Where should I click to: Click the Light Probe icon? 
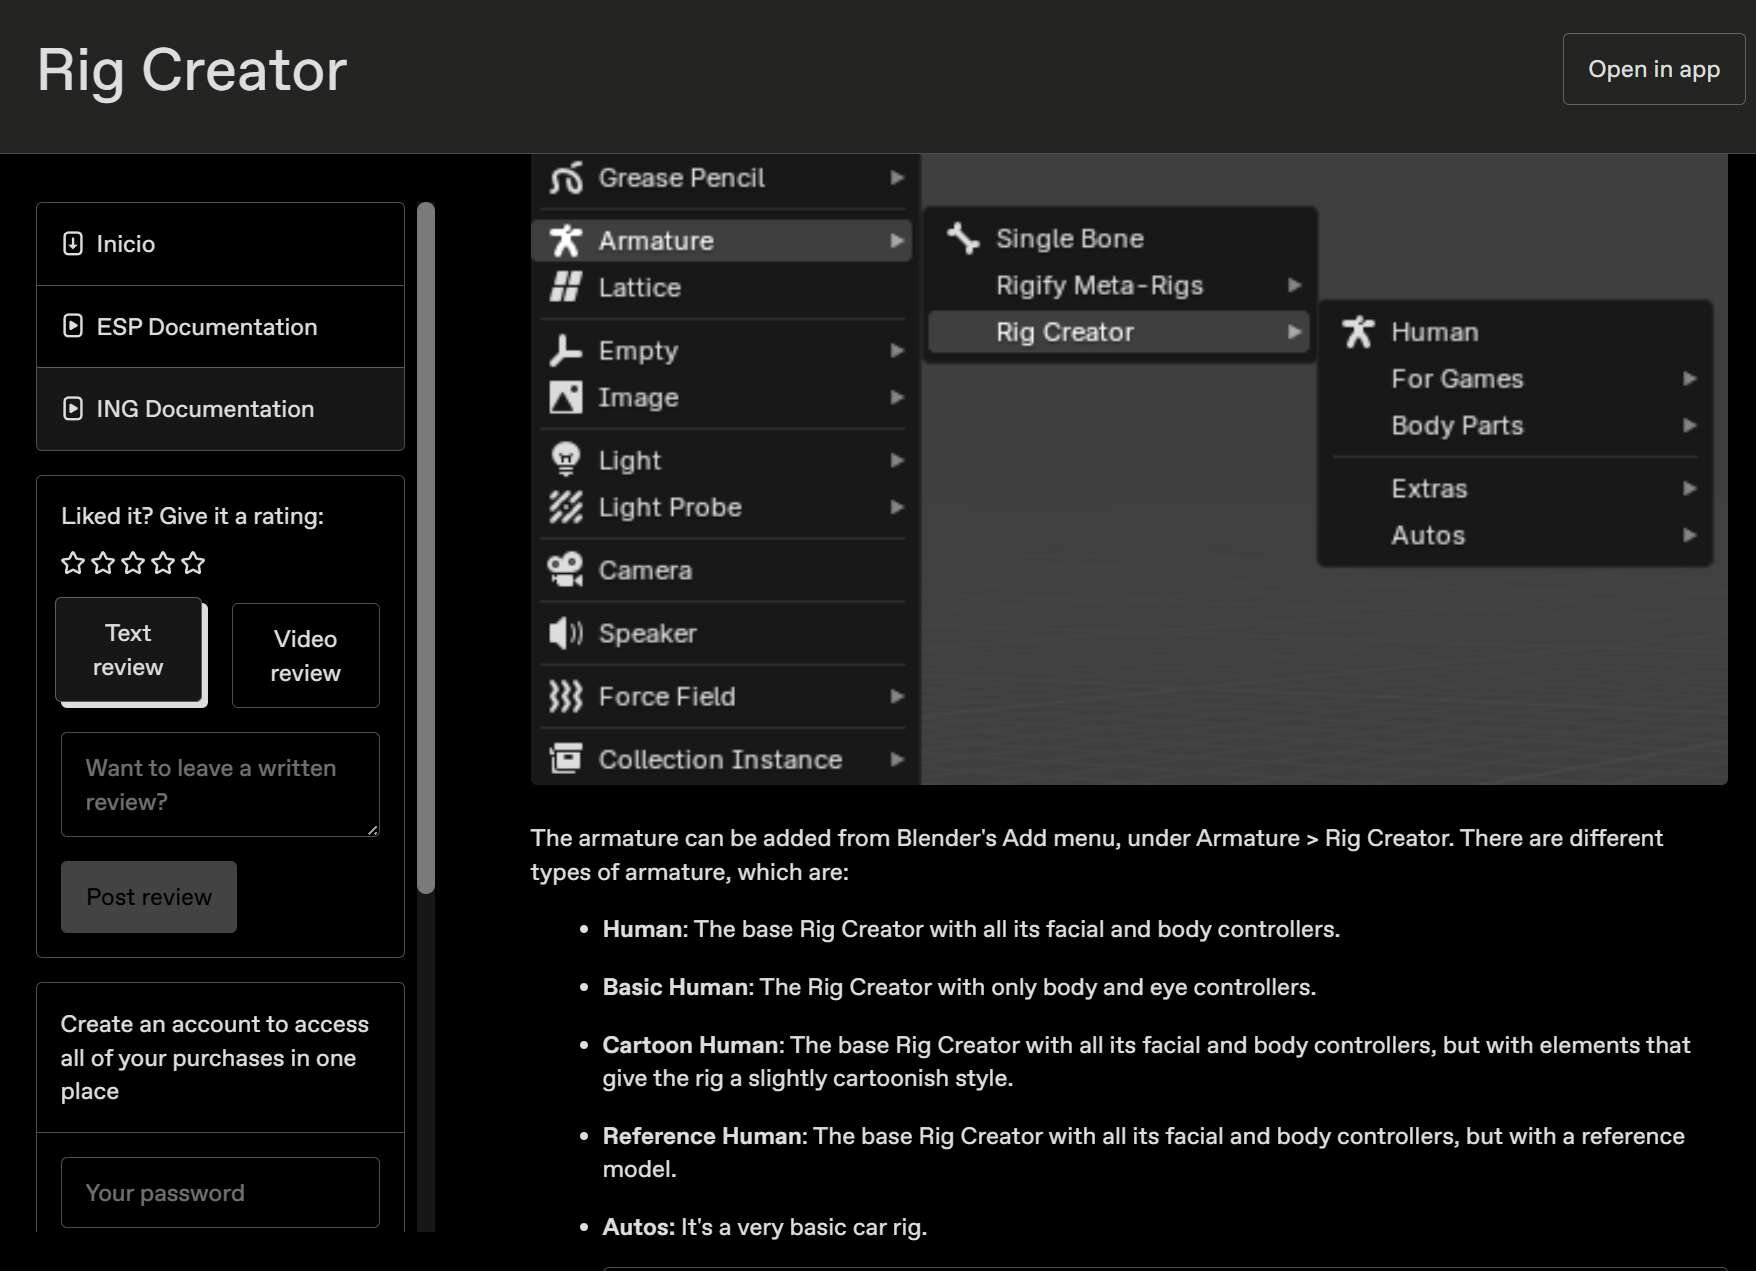pyautogui.click(x=566, y=507)
